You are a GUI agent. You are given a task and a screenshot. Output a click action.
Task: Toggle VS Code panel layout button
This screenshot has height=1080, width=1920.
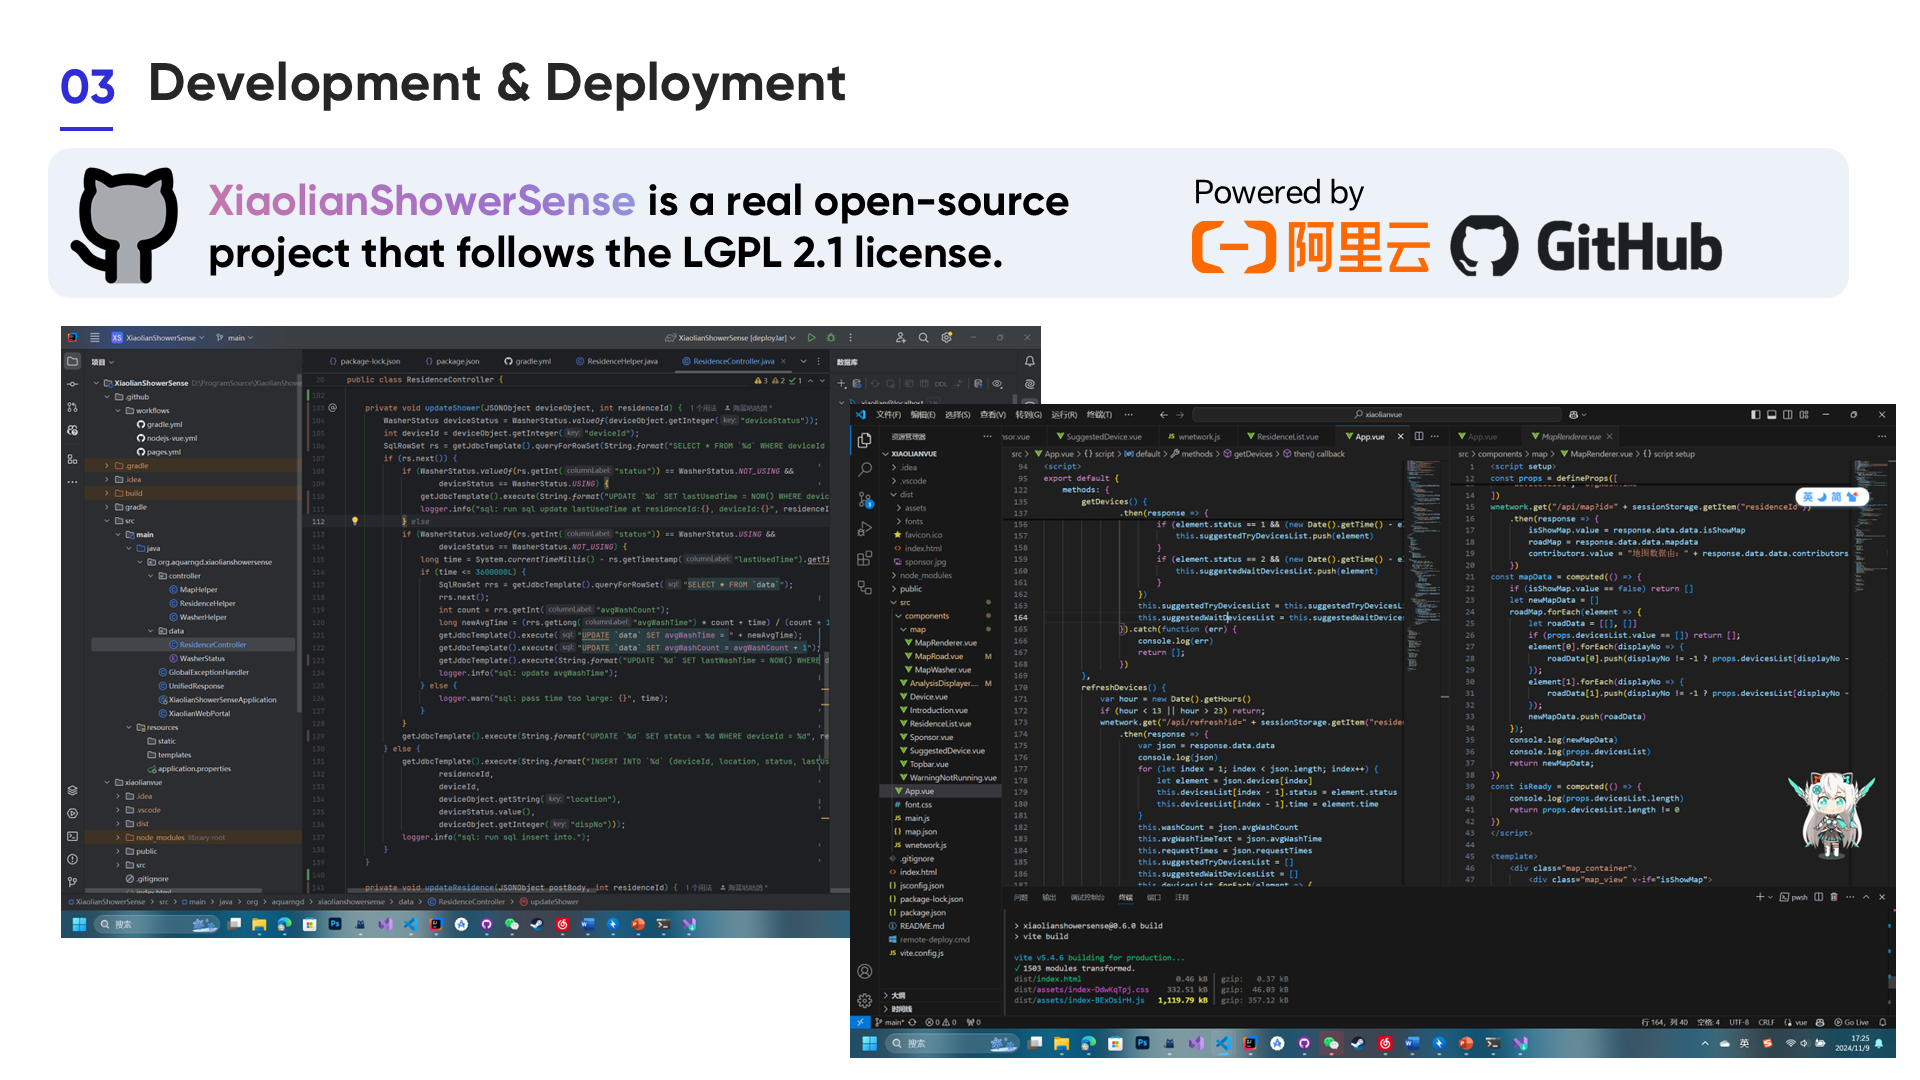1771,414
